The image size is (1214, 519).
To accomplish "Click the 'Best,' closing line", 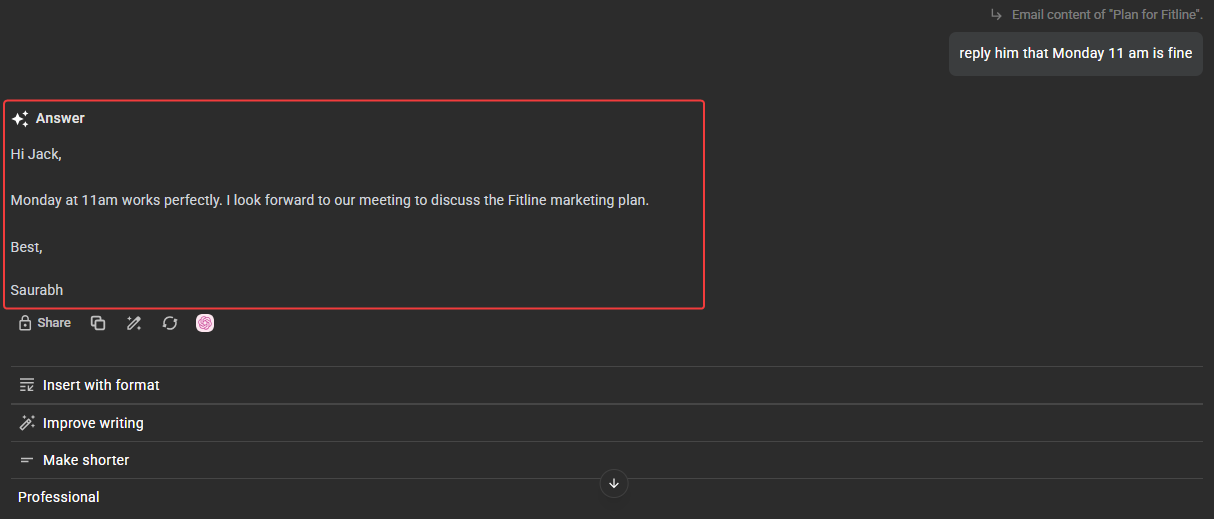I will tap(27, 246).
